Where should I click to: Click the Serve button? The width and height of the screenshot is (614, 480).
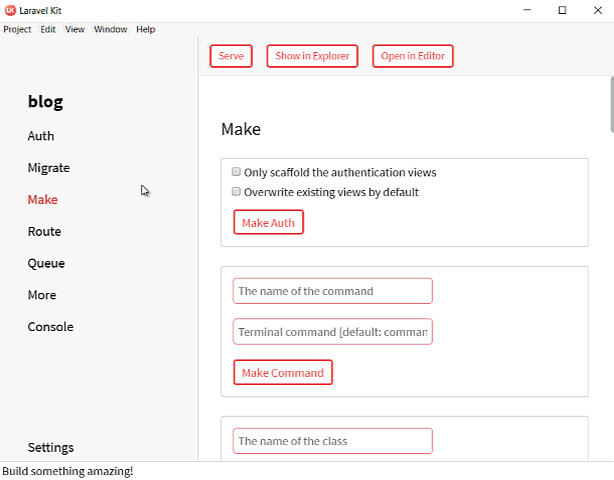click(231, 56)
